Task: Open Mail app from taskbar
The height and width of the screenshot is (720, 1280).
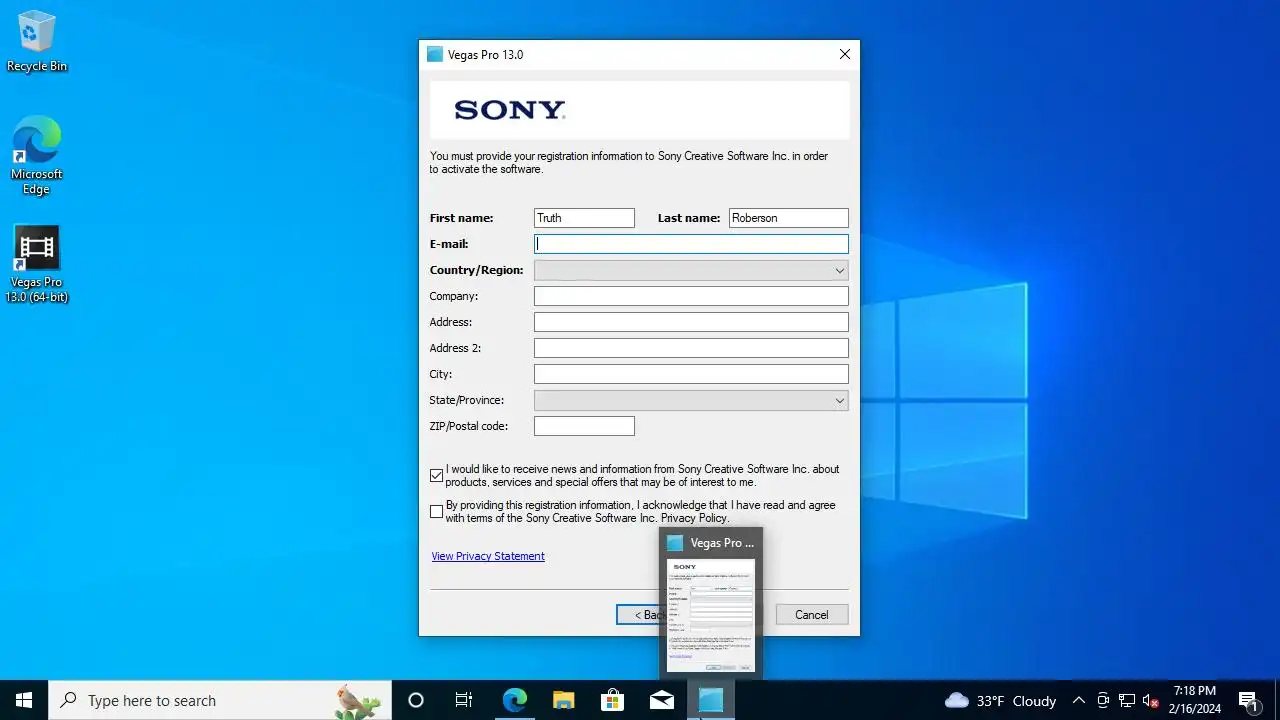Action: [x=661, y=700]
